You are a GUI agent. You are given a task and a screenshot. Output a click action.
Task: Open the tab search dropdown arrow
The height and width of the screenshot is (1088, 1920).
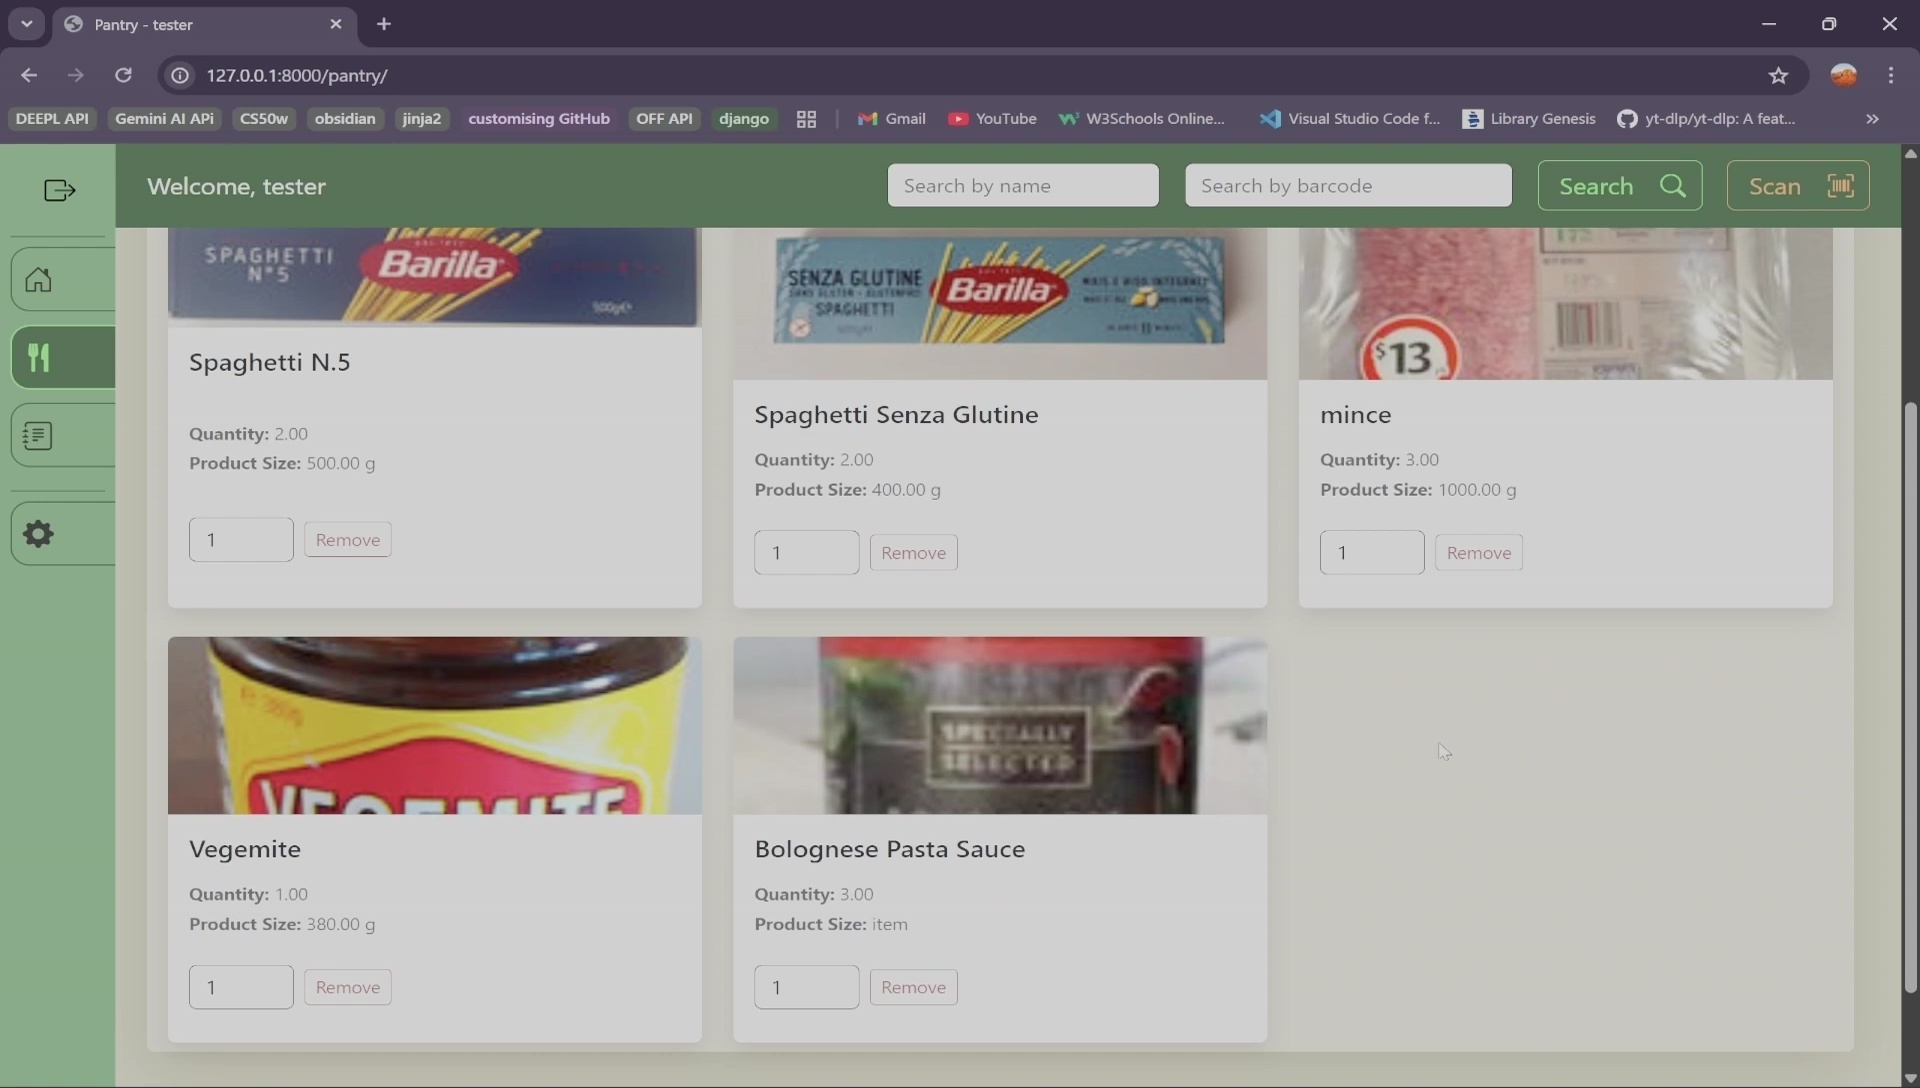[x=27, y=24]
